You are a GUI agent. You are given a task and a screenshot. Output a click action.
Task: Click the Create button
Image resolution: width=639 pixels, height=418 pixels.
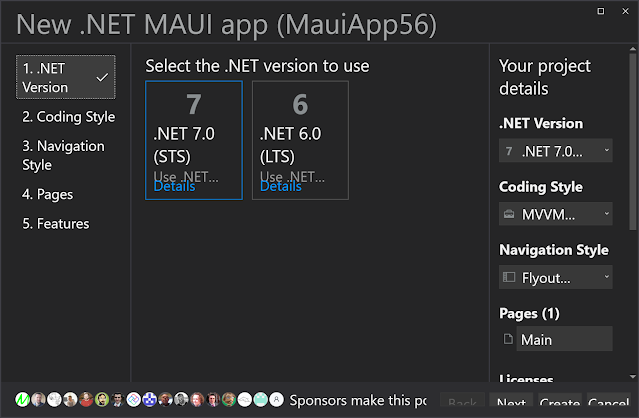(x=560, y=400)
